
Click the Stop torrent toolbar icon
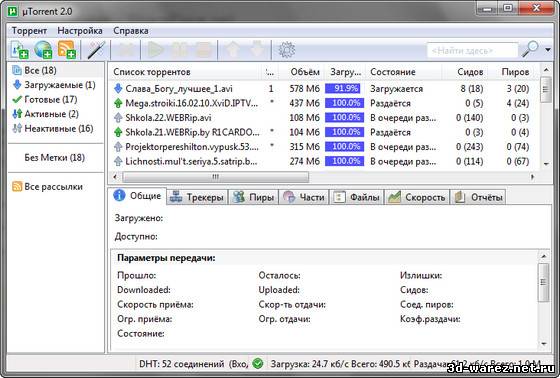click(204, 50)
